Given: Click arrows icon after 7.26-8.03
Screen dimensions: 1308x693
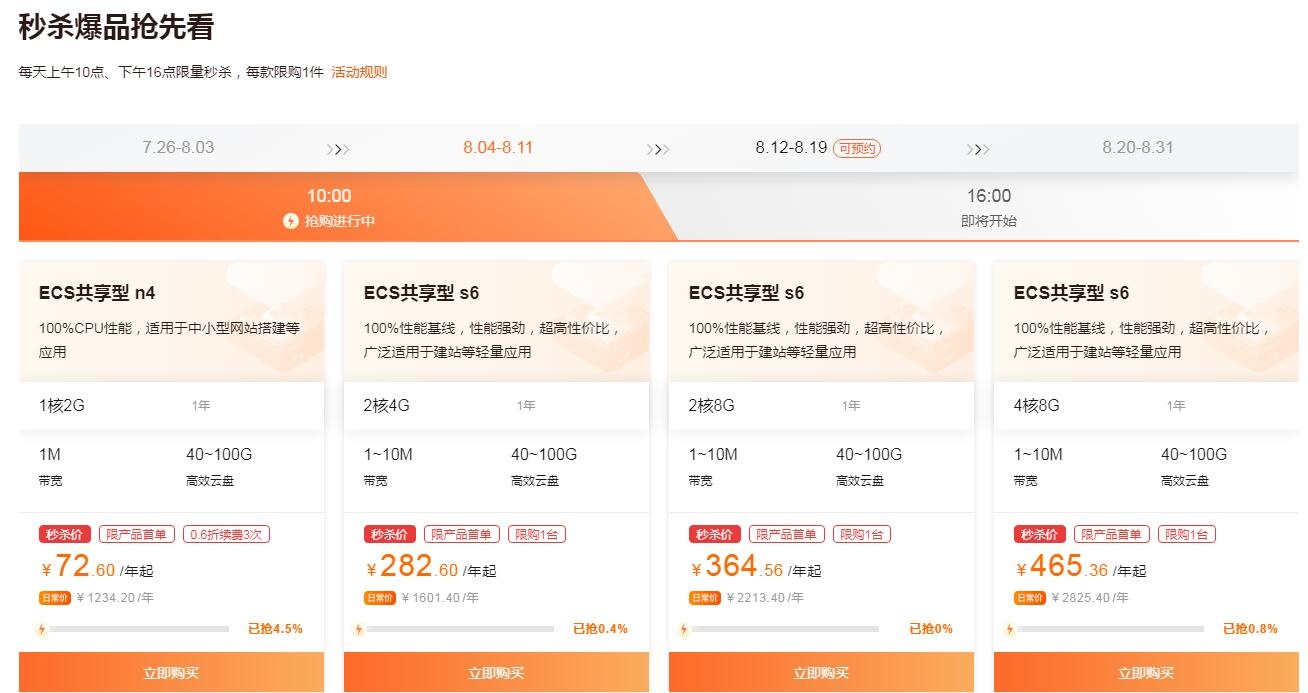Looking at the screenshot, I should [338, 150].
